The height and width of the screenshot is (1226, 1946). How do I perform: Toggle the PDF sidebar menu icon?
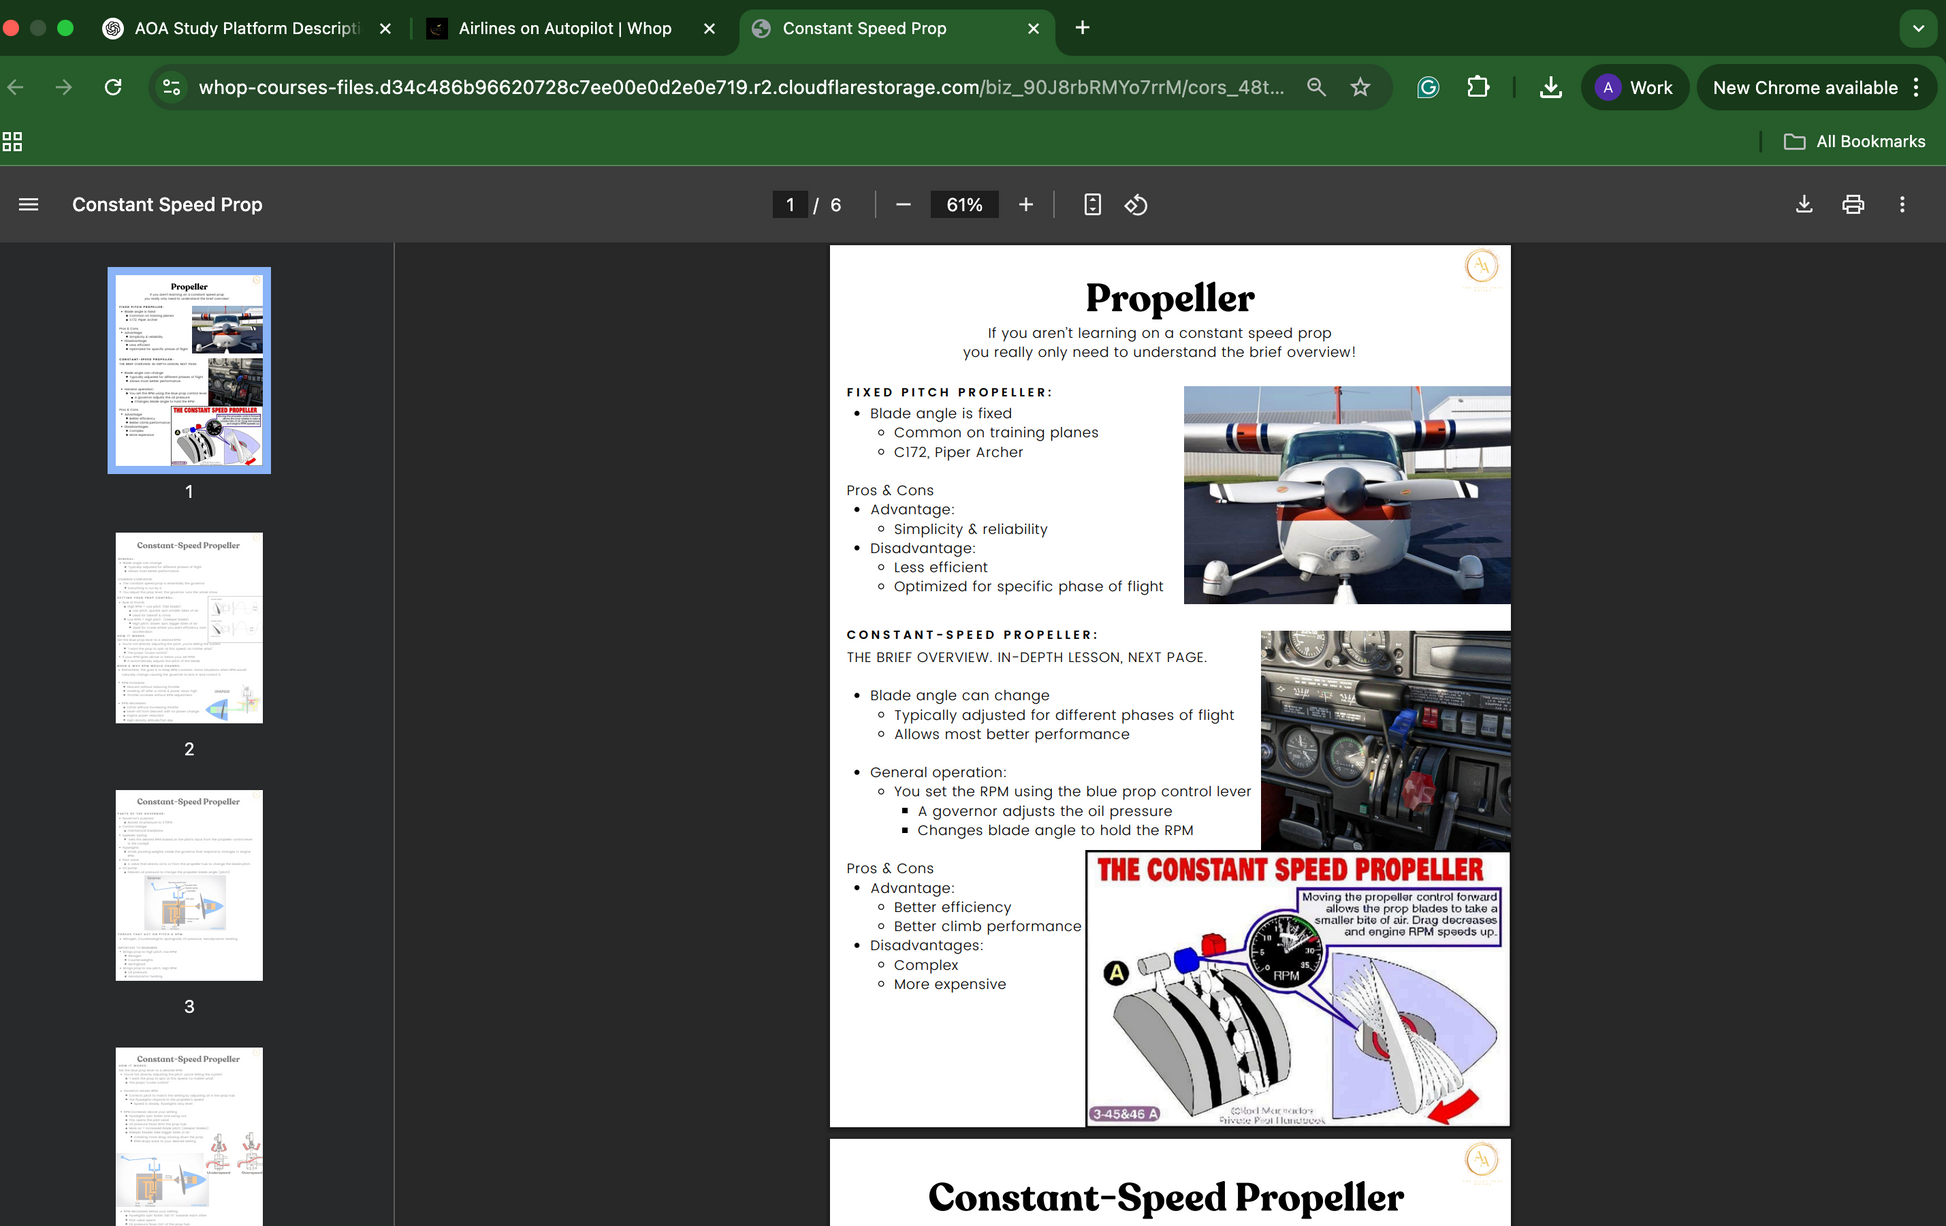click(28, 204)
